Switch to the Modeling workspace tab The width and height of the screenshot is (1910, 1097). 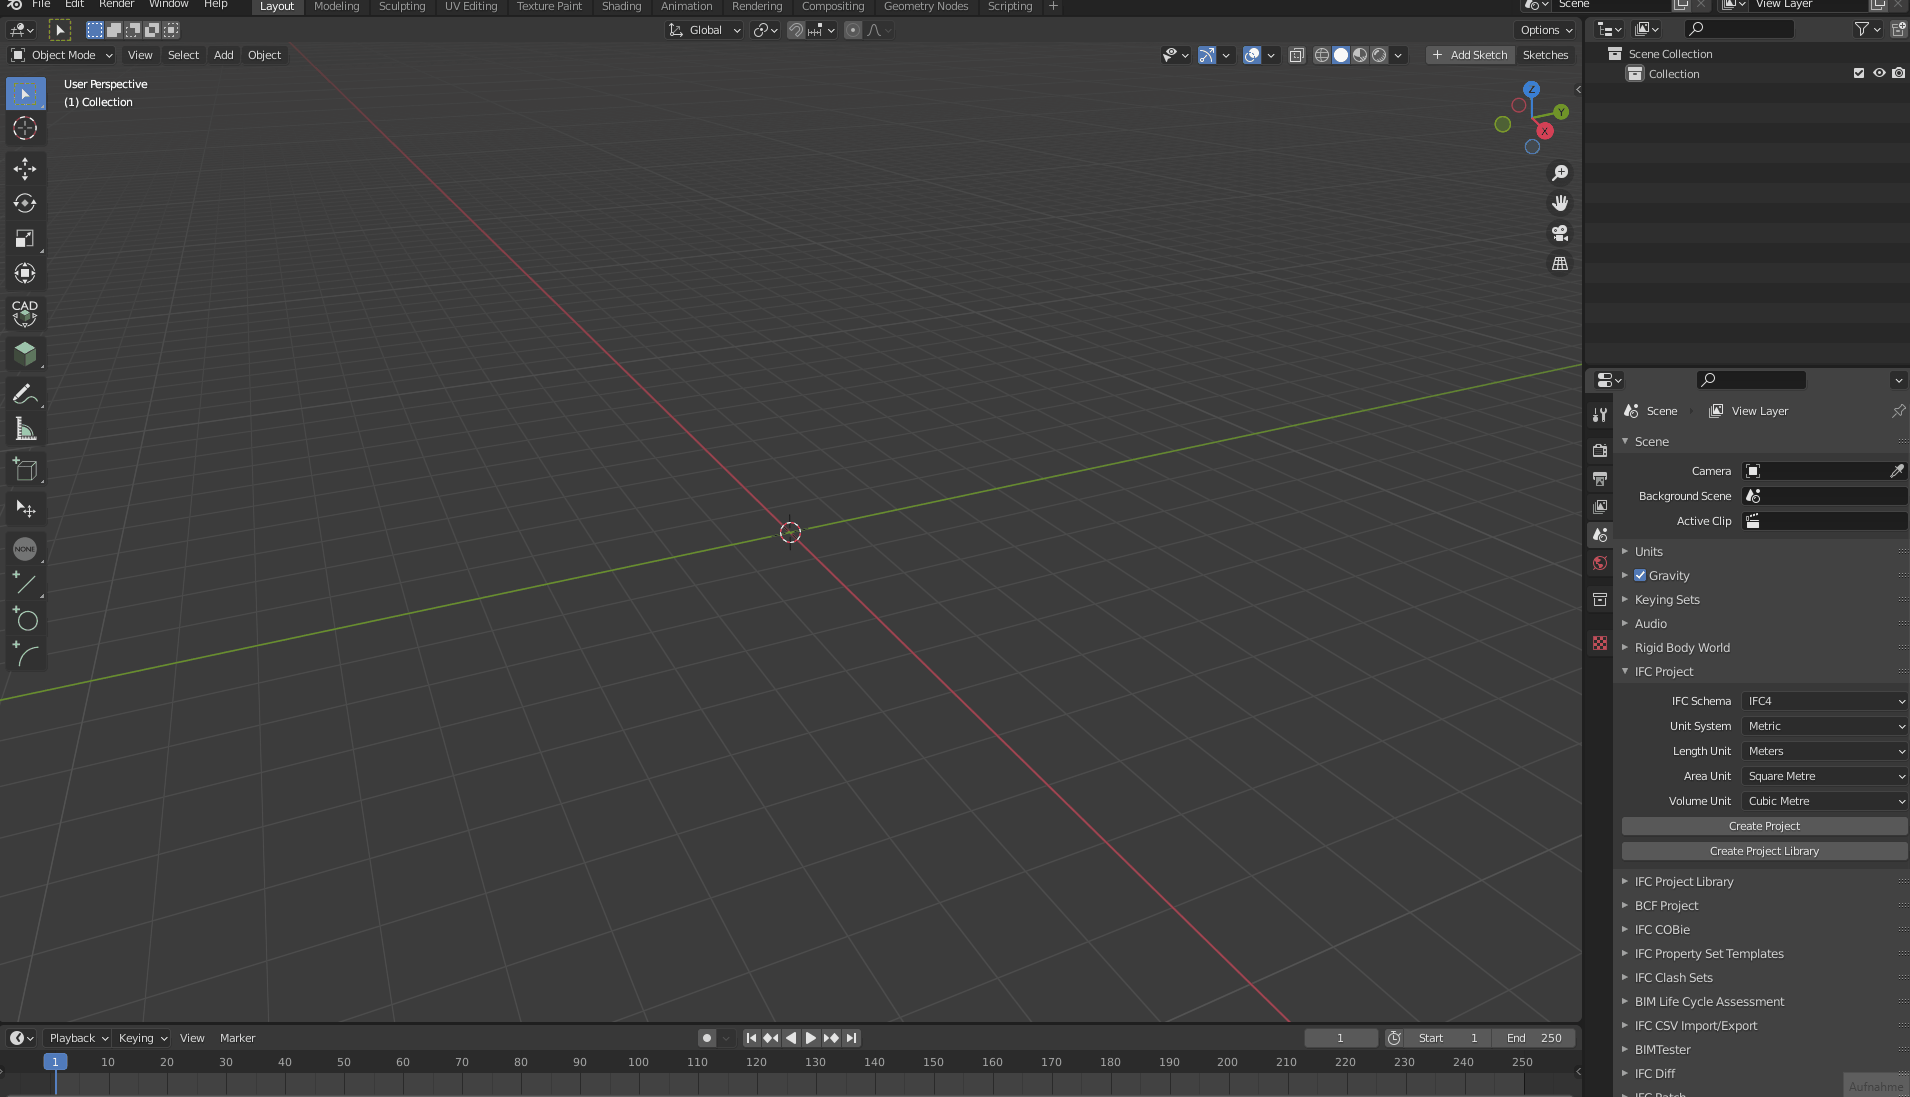(336, 6)
